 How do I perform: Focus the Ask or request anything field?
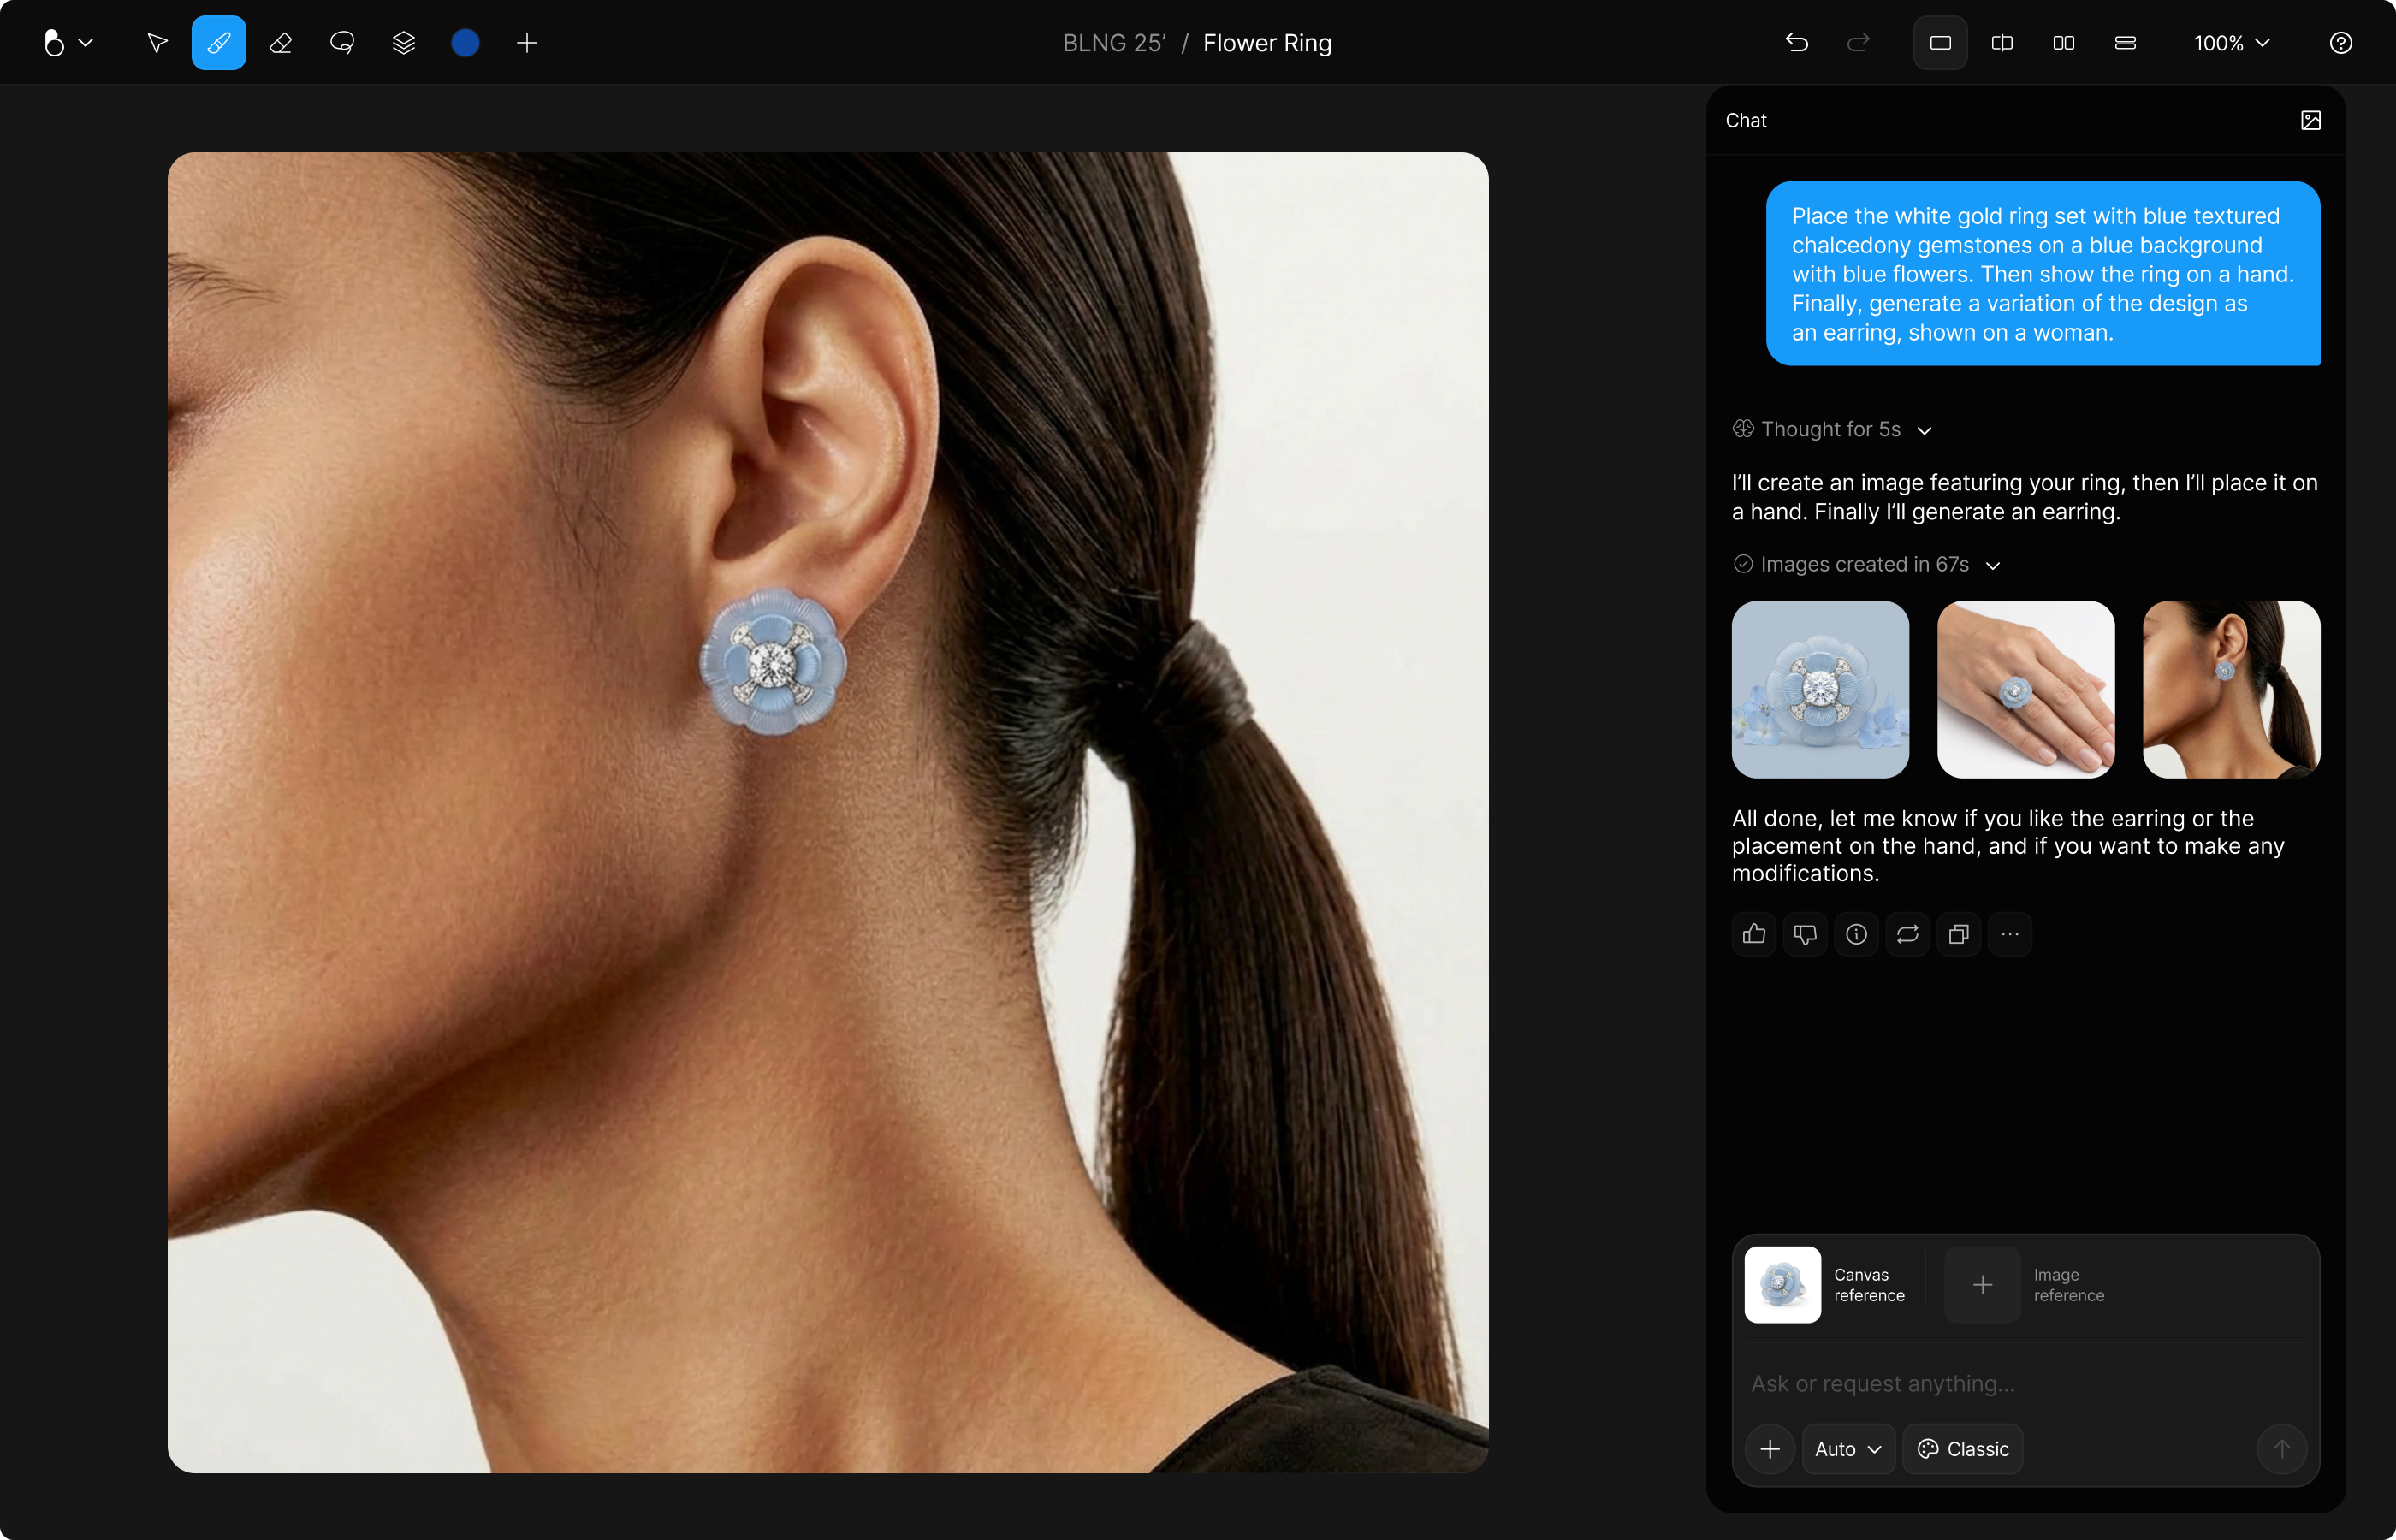(2026, 1383)
